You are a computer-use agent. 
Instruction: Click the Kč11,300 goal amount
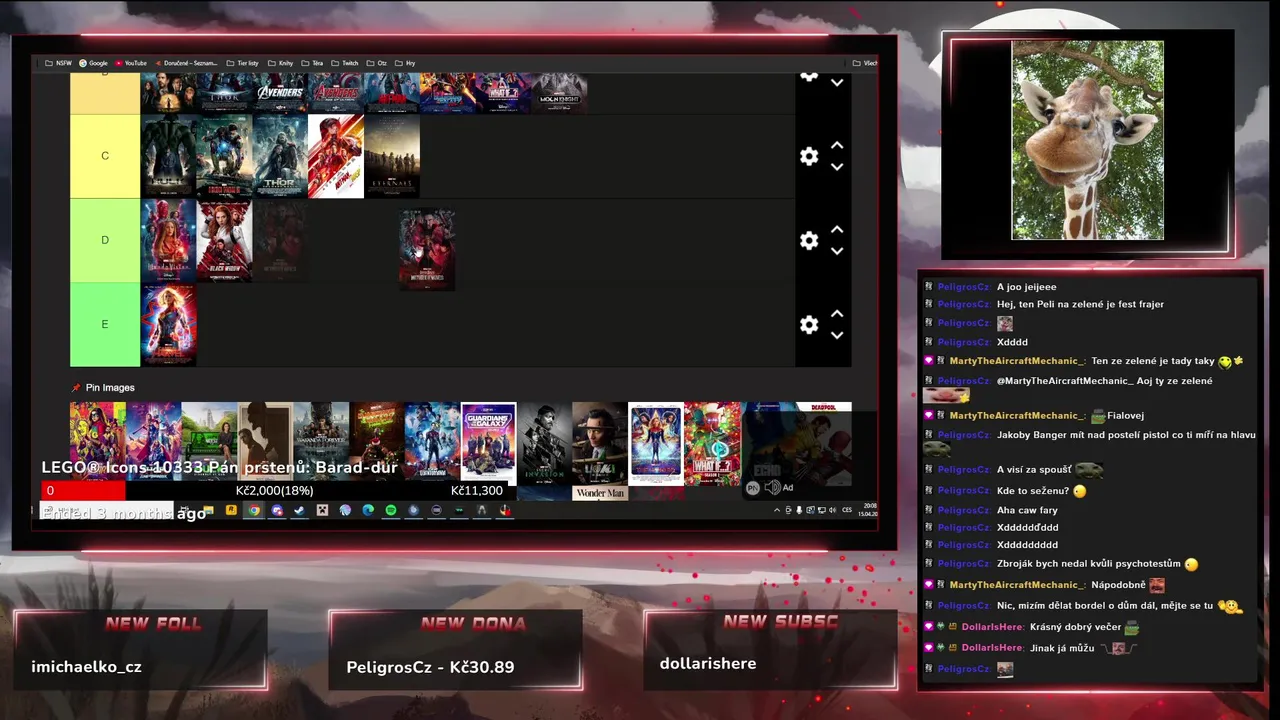click(477, 491)
